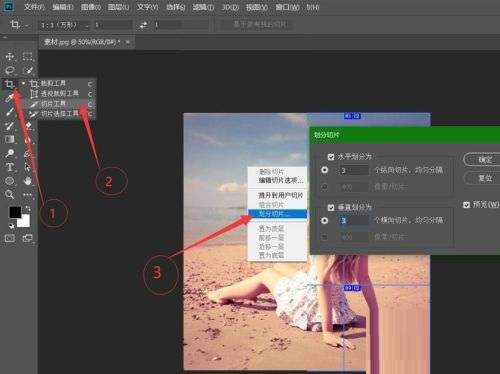The width and height of the screenshot is (500, 374).
Task: Click the vertical slice count field
Action: click(x=354, y=220)
